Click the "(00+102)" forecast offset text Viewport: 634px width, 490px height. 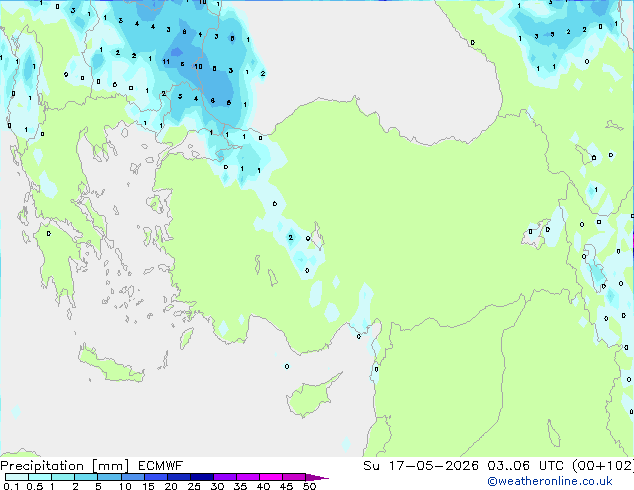603,466
